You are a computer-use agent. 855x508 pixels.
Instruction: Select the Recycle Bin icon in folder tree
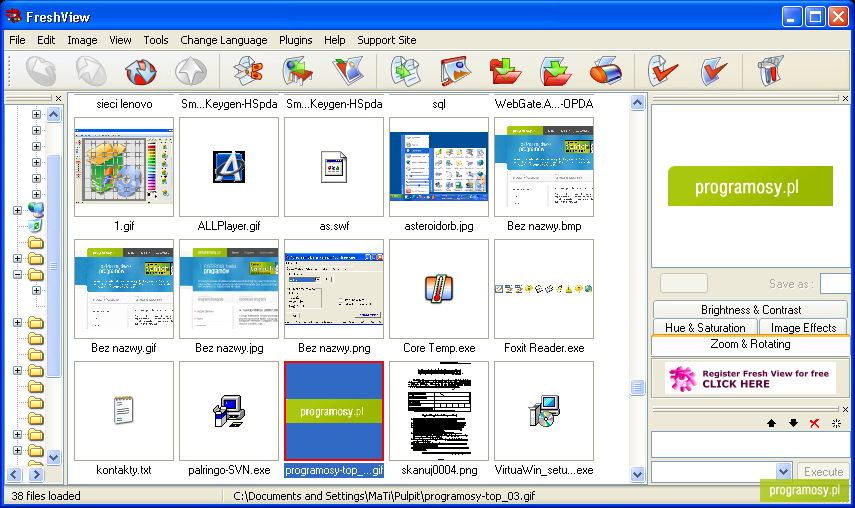[35, 226]
